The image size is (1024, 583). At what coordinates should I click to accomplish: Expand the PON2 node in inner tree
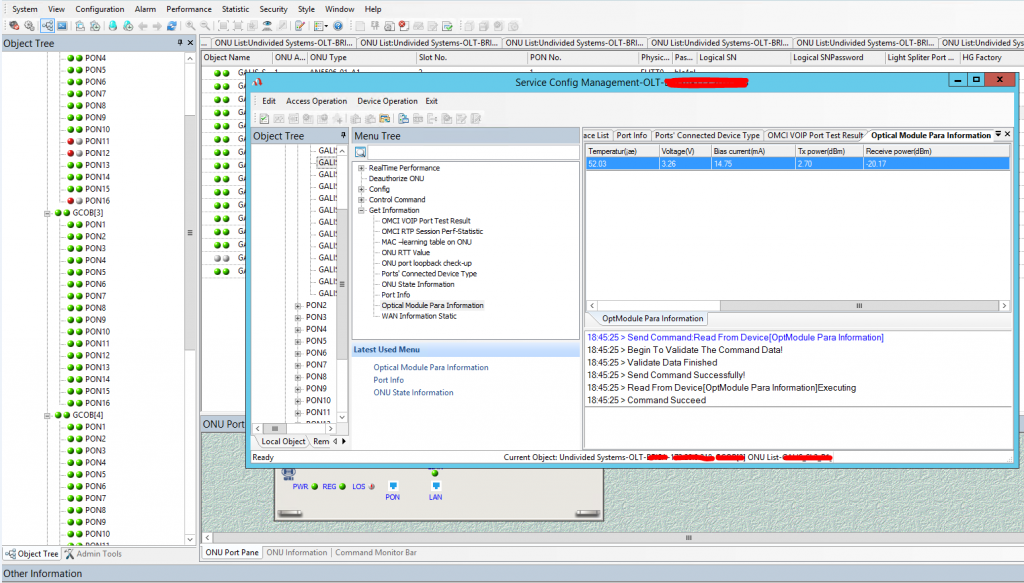[297, 305]
